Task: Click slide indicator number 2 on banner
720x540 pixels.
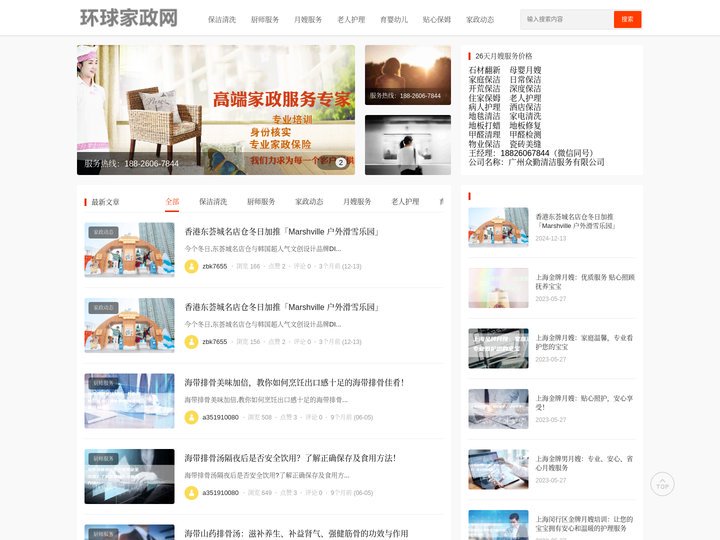Action: click(x=341, y=163)
